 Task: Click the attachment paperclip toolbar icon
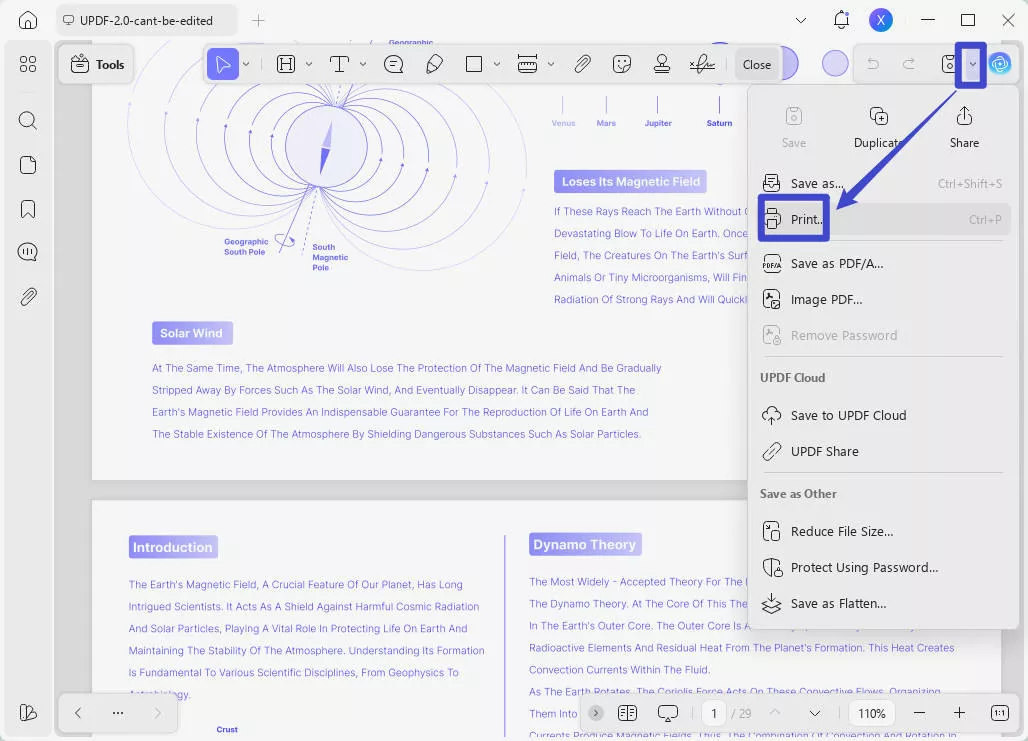click(x=582, y=64)
